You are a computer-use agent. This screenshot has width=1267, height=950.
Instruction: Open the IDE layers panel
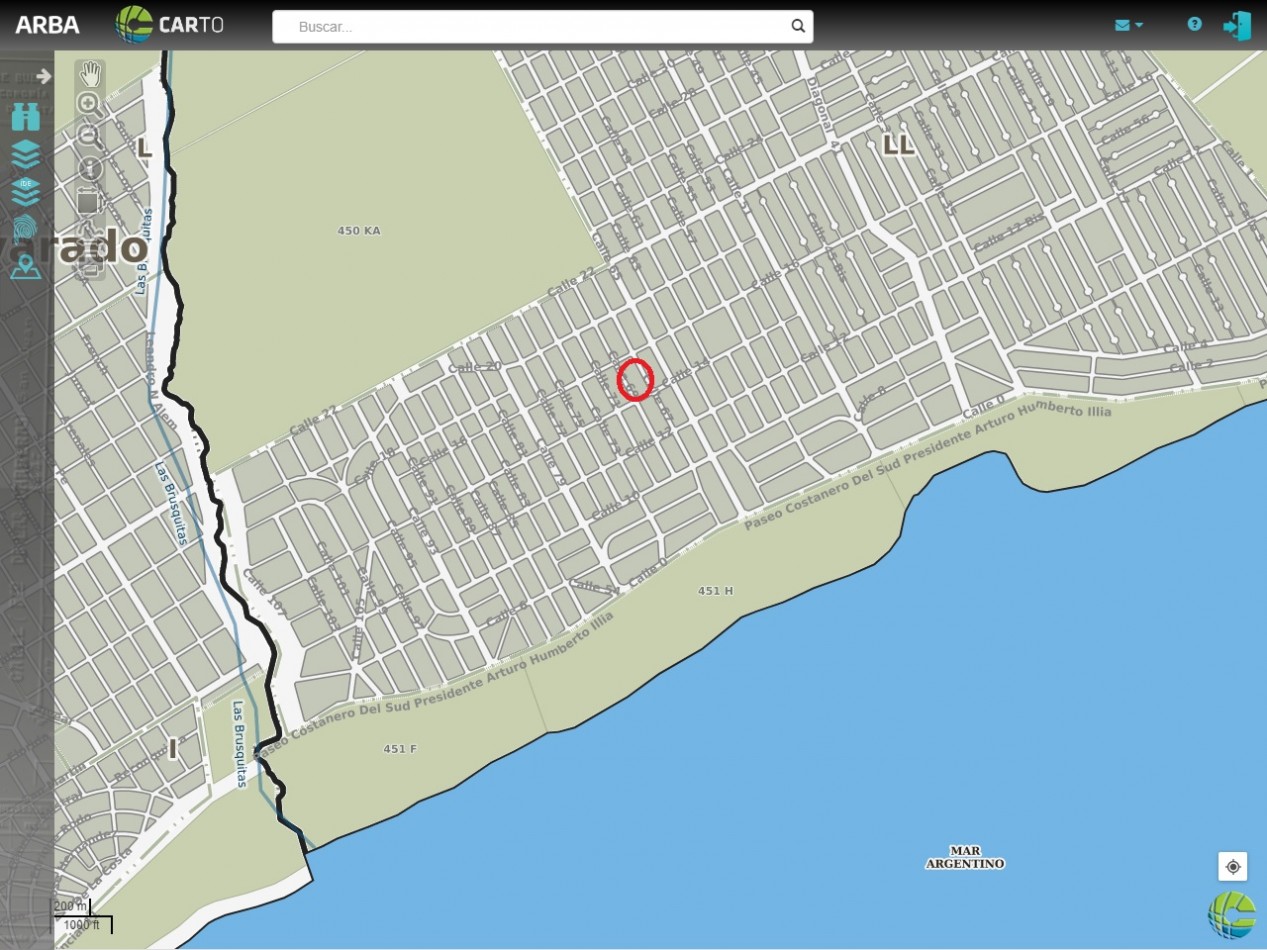26,190
